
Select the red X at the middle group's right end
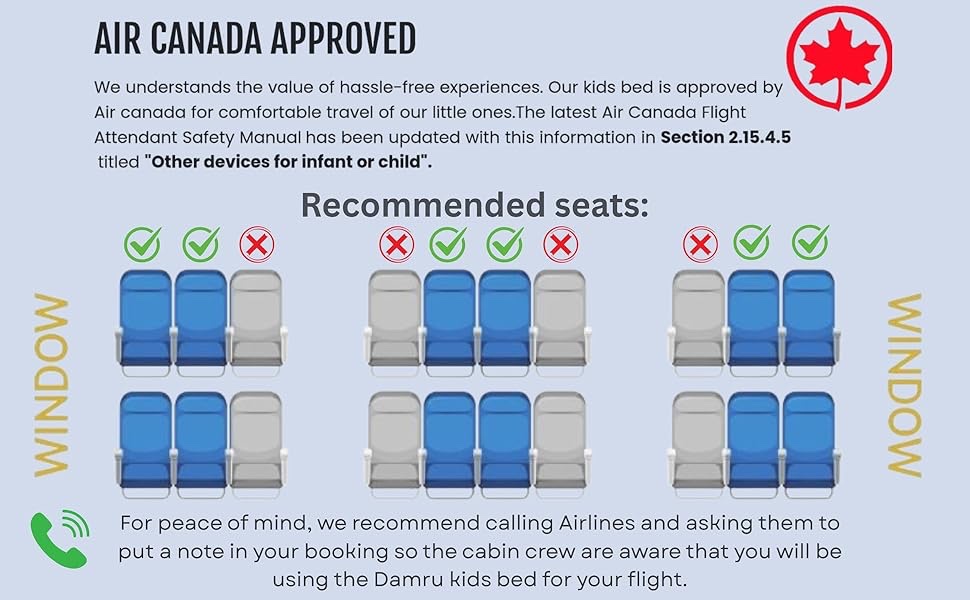coord(560,244)
